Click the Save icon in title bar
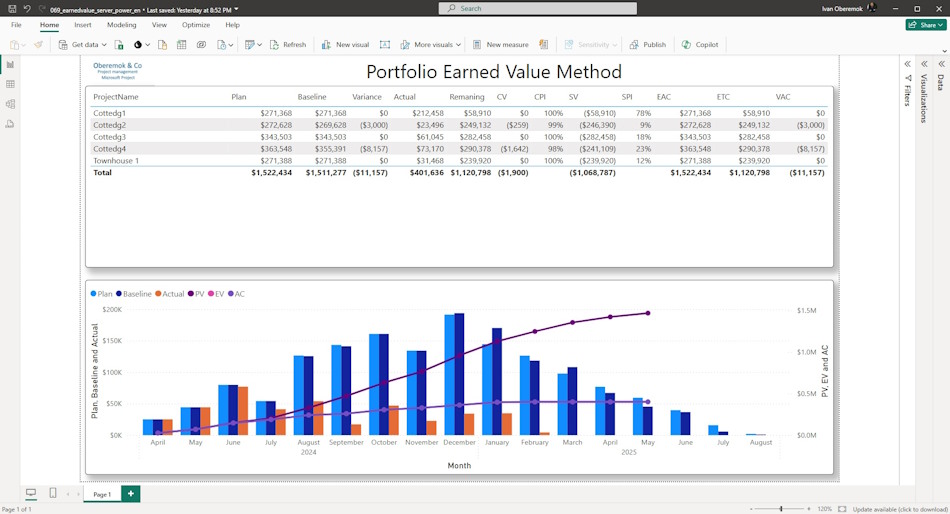The width and height of the screenshot is (950, 514). pos(12,8)
